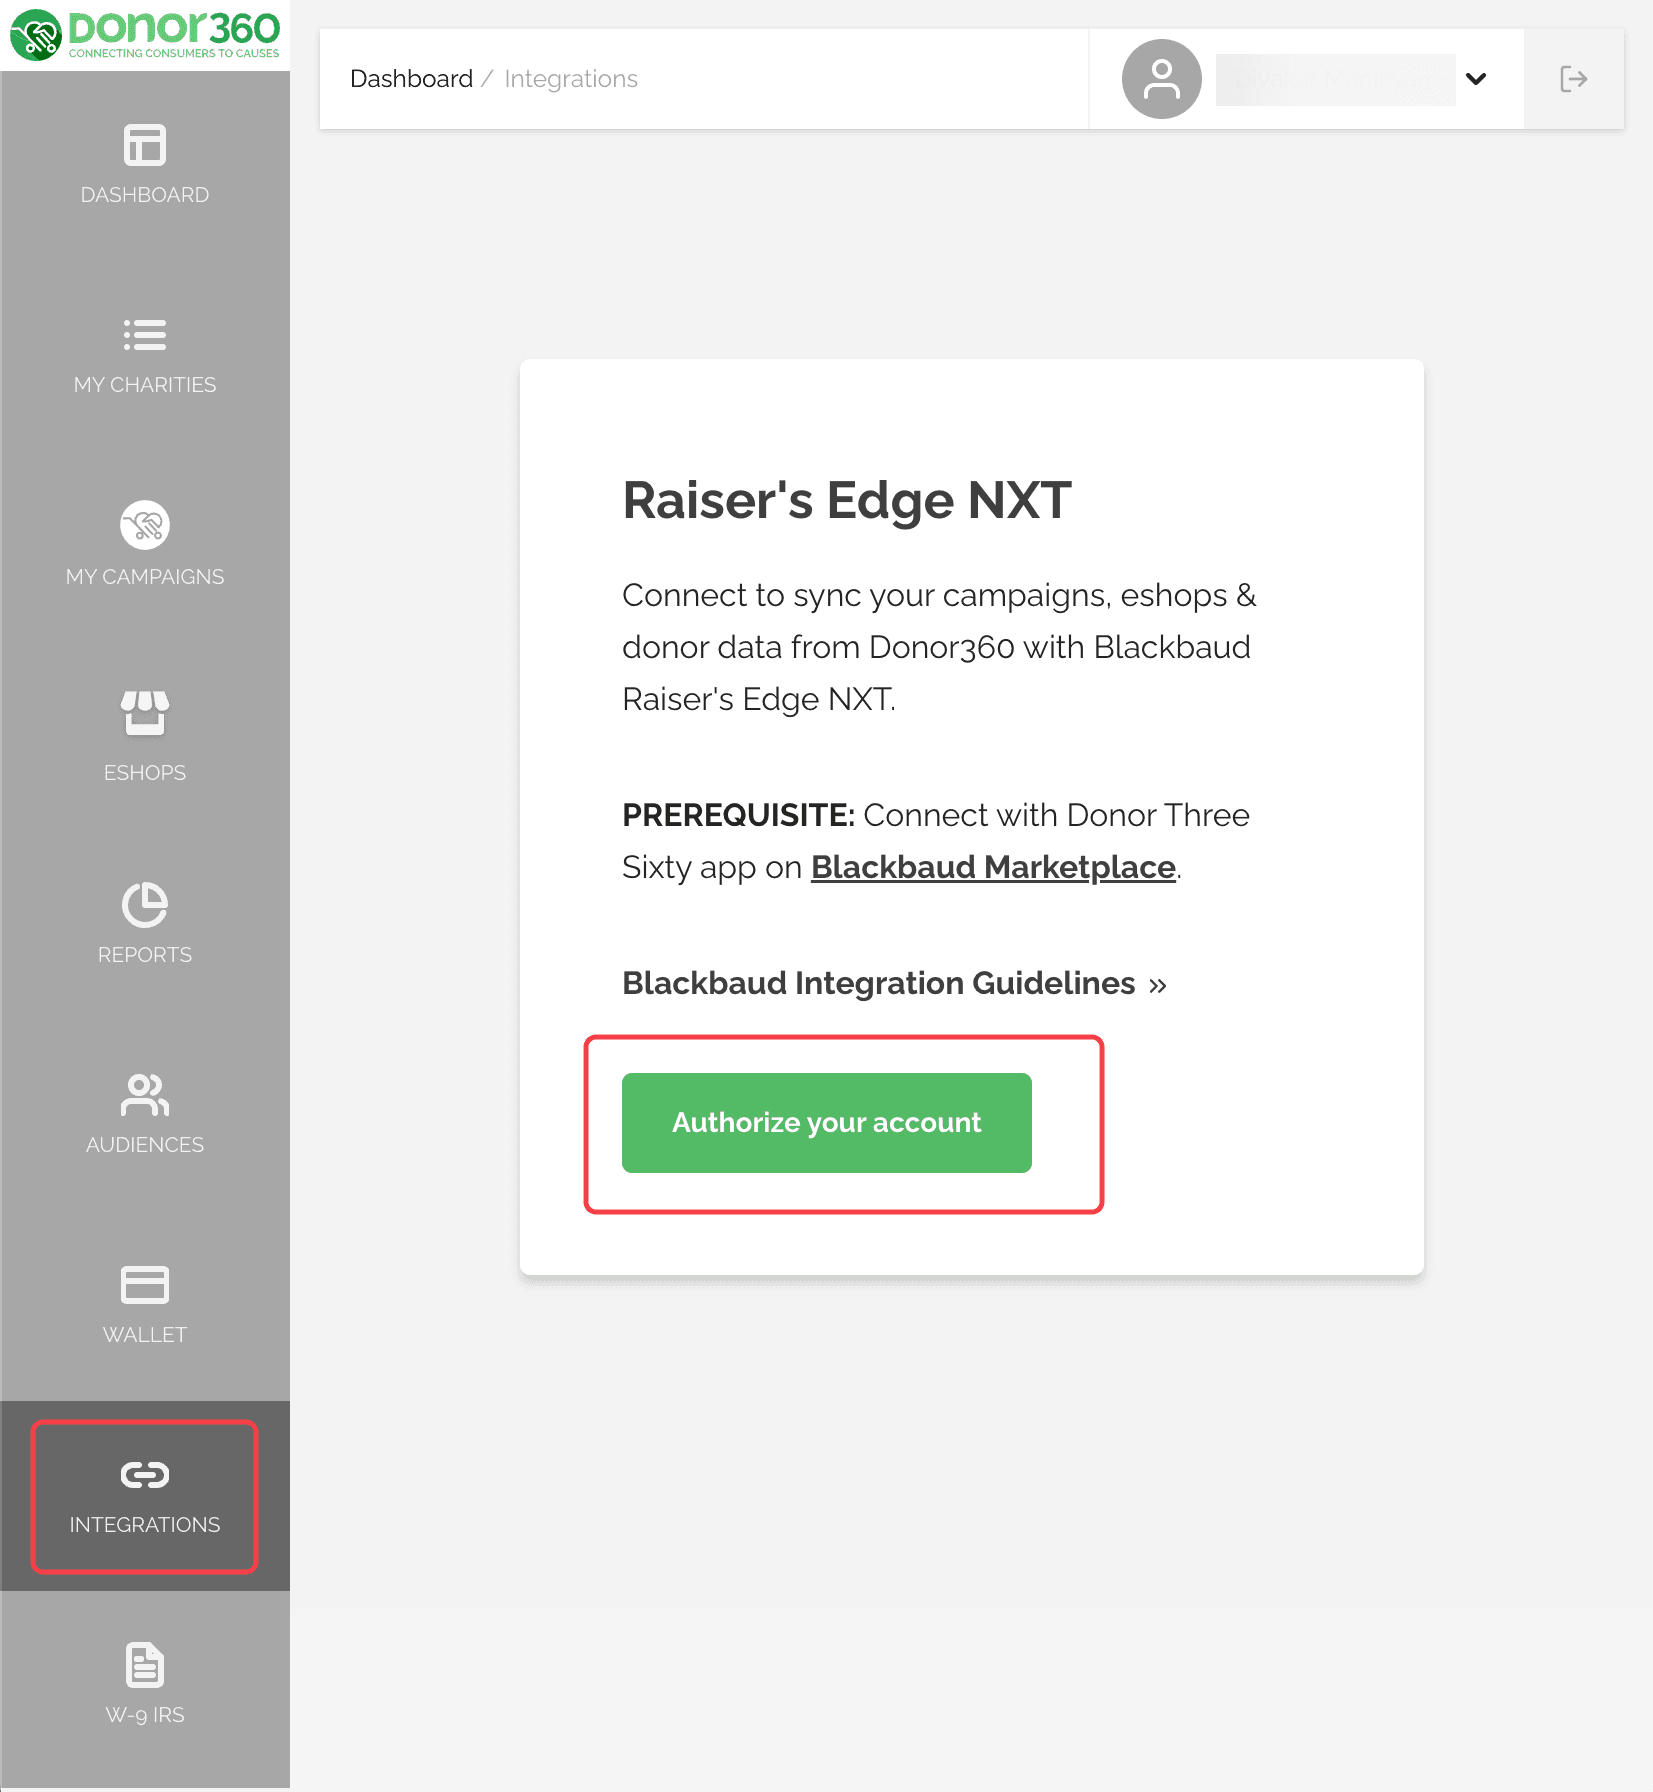Select the AUDIENCES menu label
The width and height of the screenshot is (1653, 1792).
pos(145,1145)
